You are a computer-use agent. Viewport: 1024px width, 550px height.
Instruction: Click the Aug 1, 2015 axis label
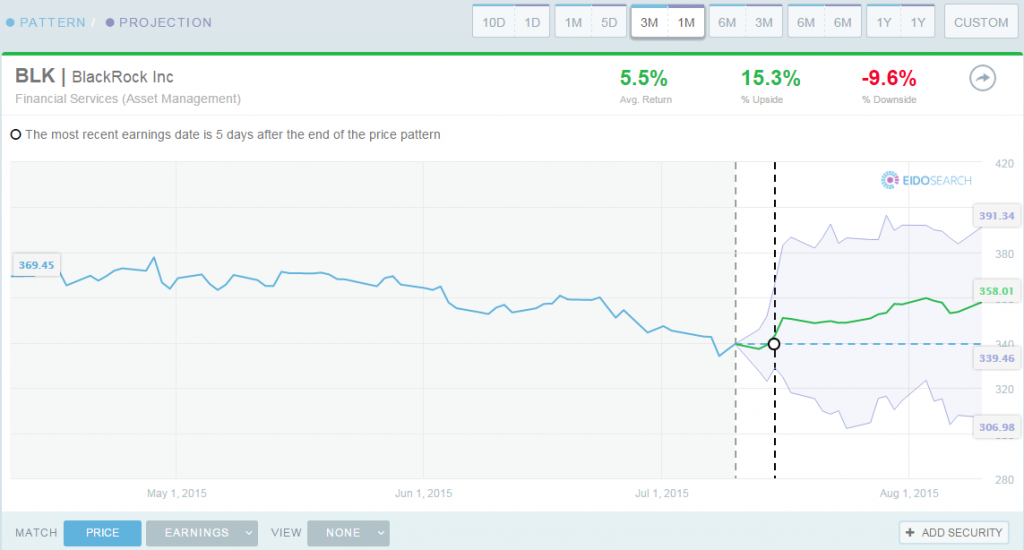908,493
